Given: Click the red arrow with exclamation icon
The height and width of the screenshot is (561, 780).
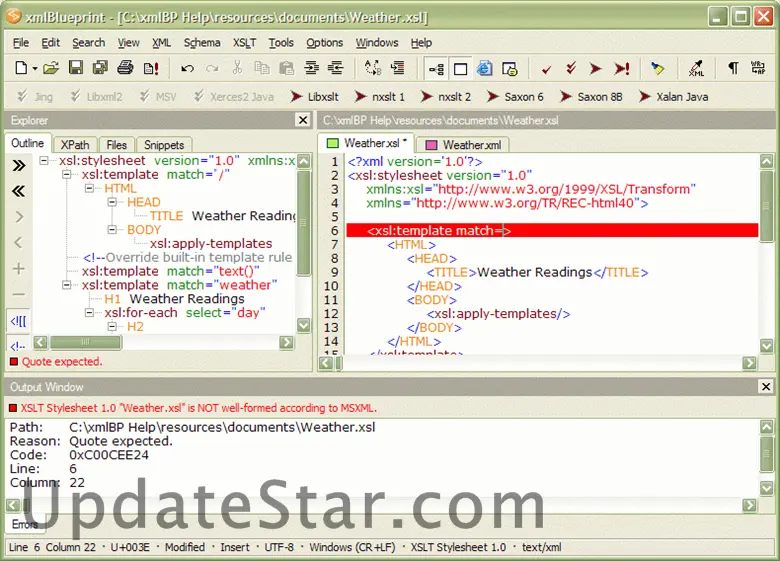Looking at the screenshot, I should pyautogui.click(x=622, y=69).
